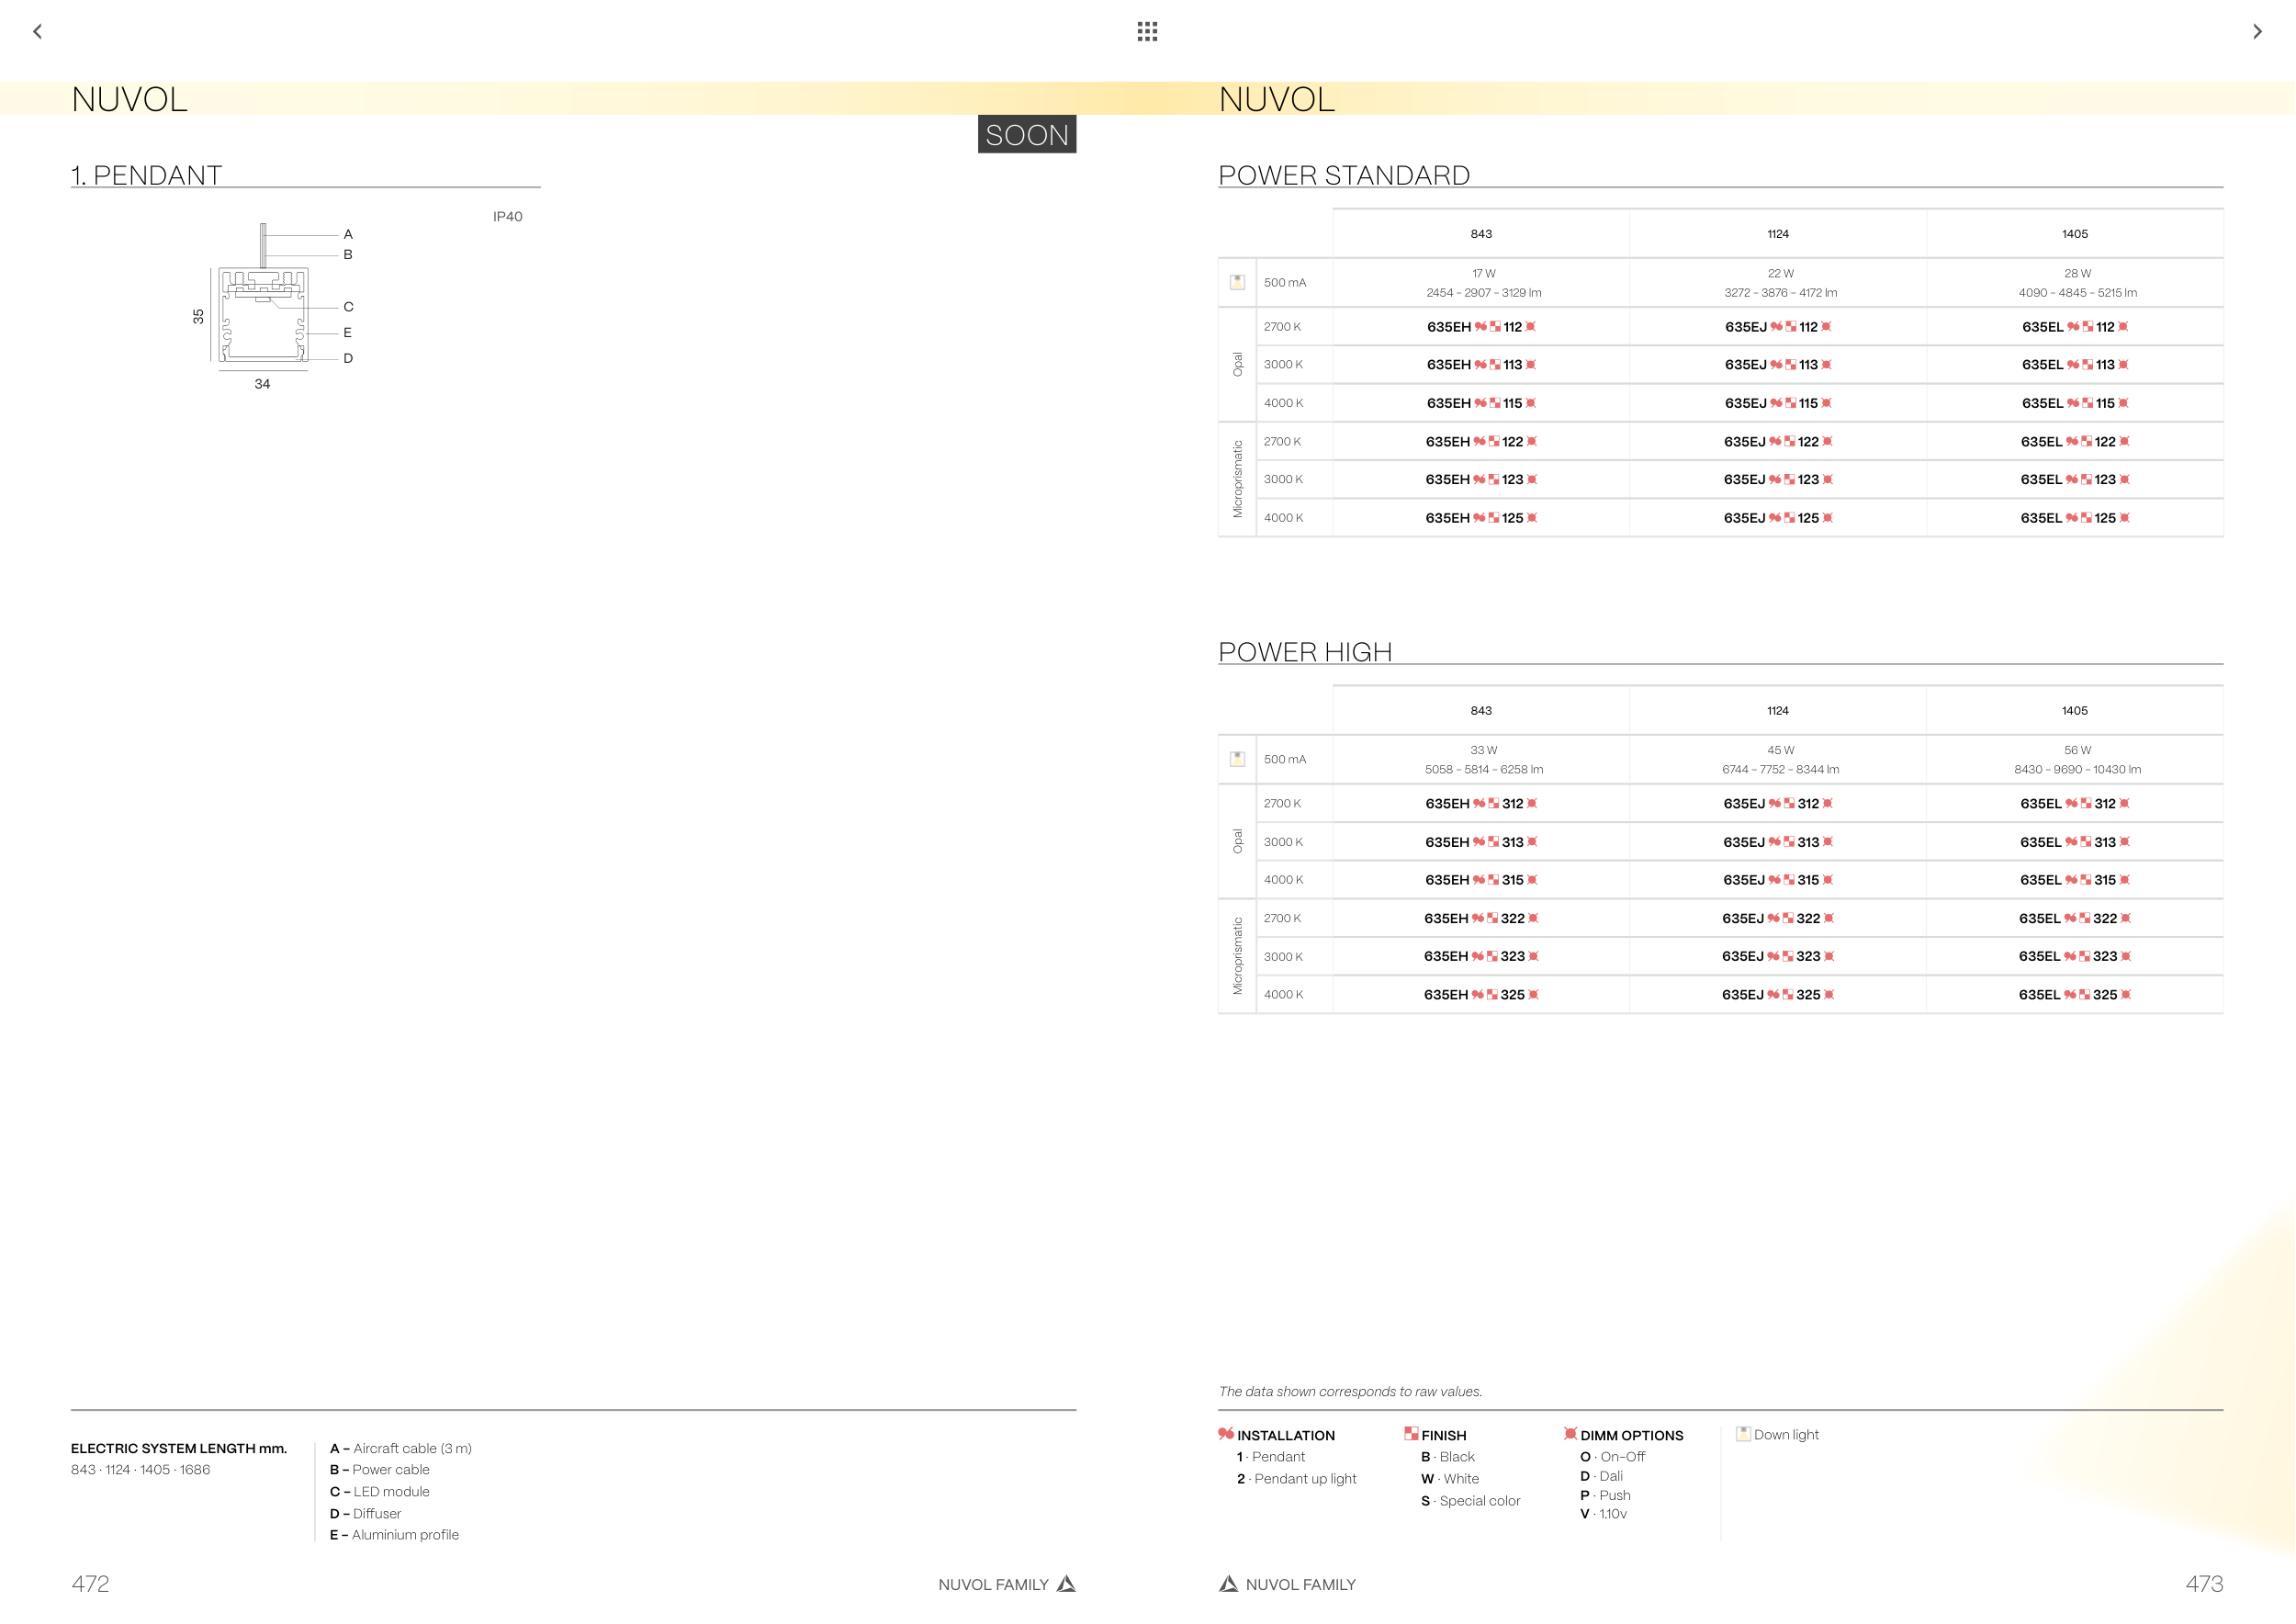Click Nuvol Family logo on page 473
The height and width of the screenshot is (1624, 2296).
1228,1584
